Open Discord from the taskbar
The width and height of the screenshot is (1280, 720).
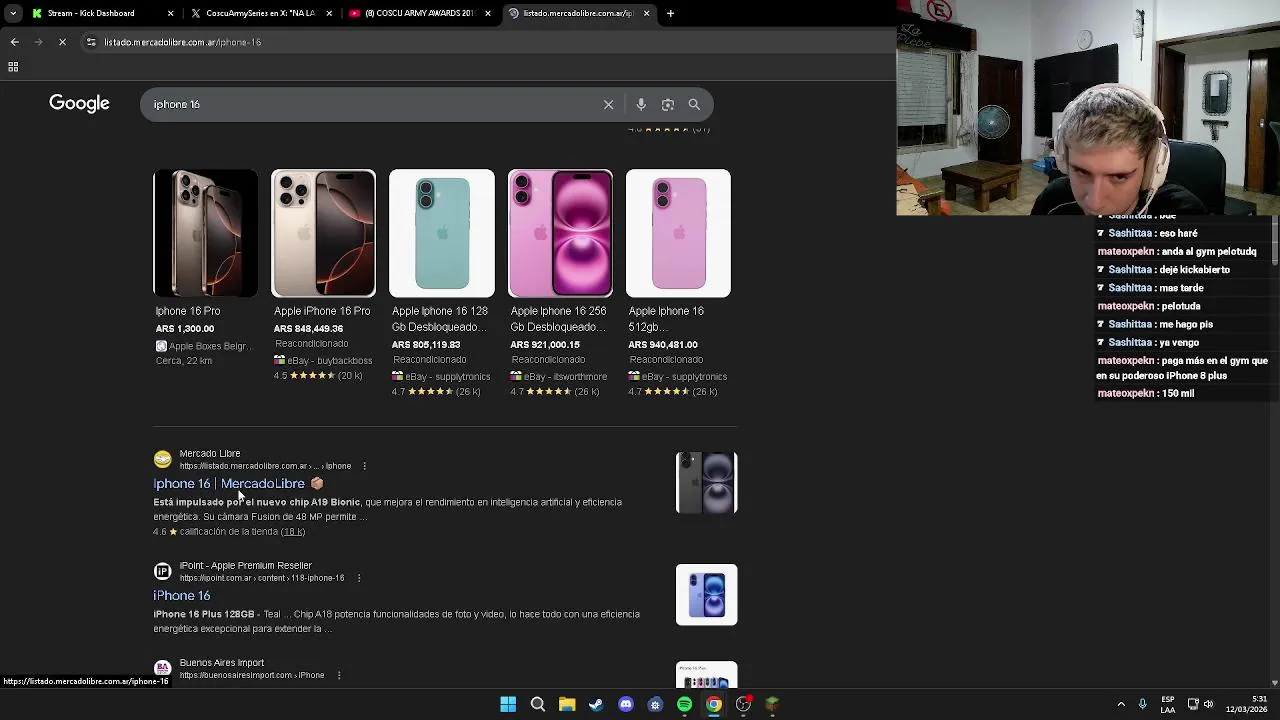click(x=626, y=704)
